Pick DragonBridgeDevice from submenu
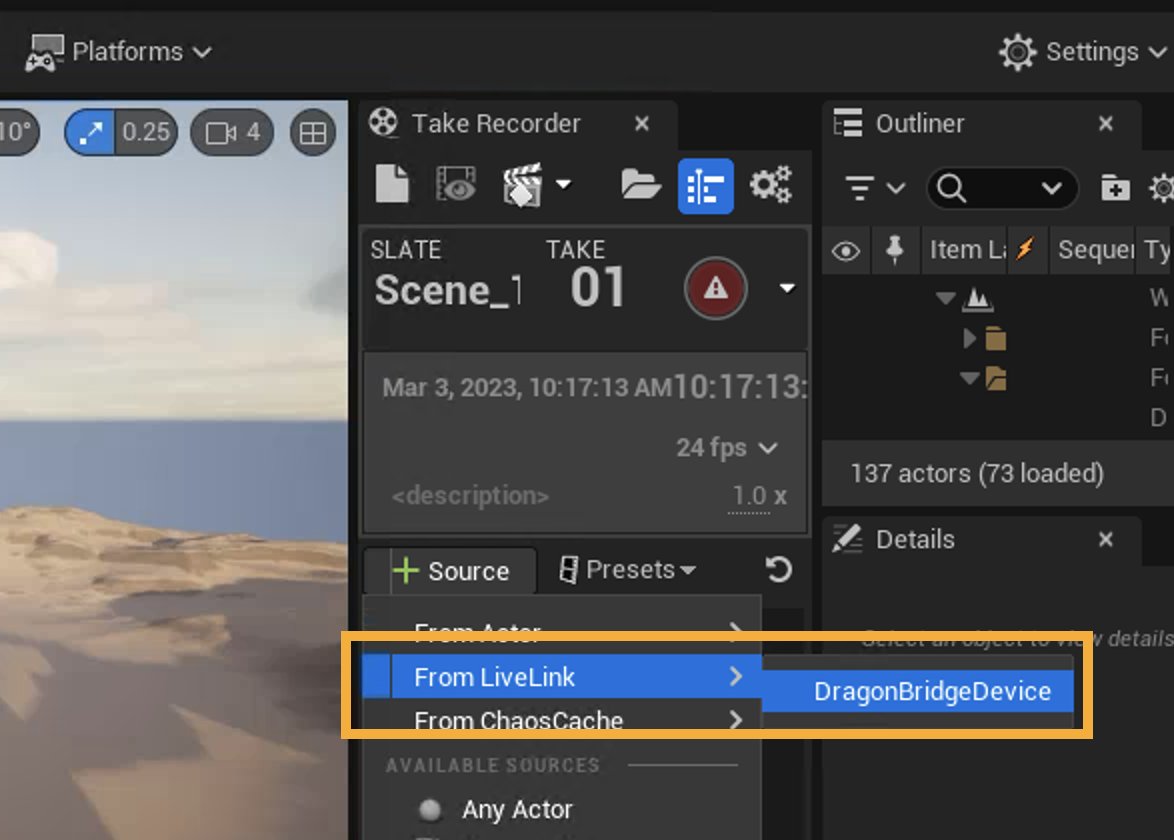Image resolution: width=1174 pixels, height=840 pixels. coord(918,691)
